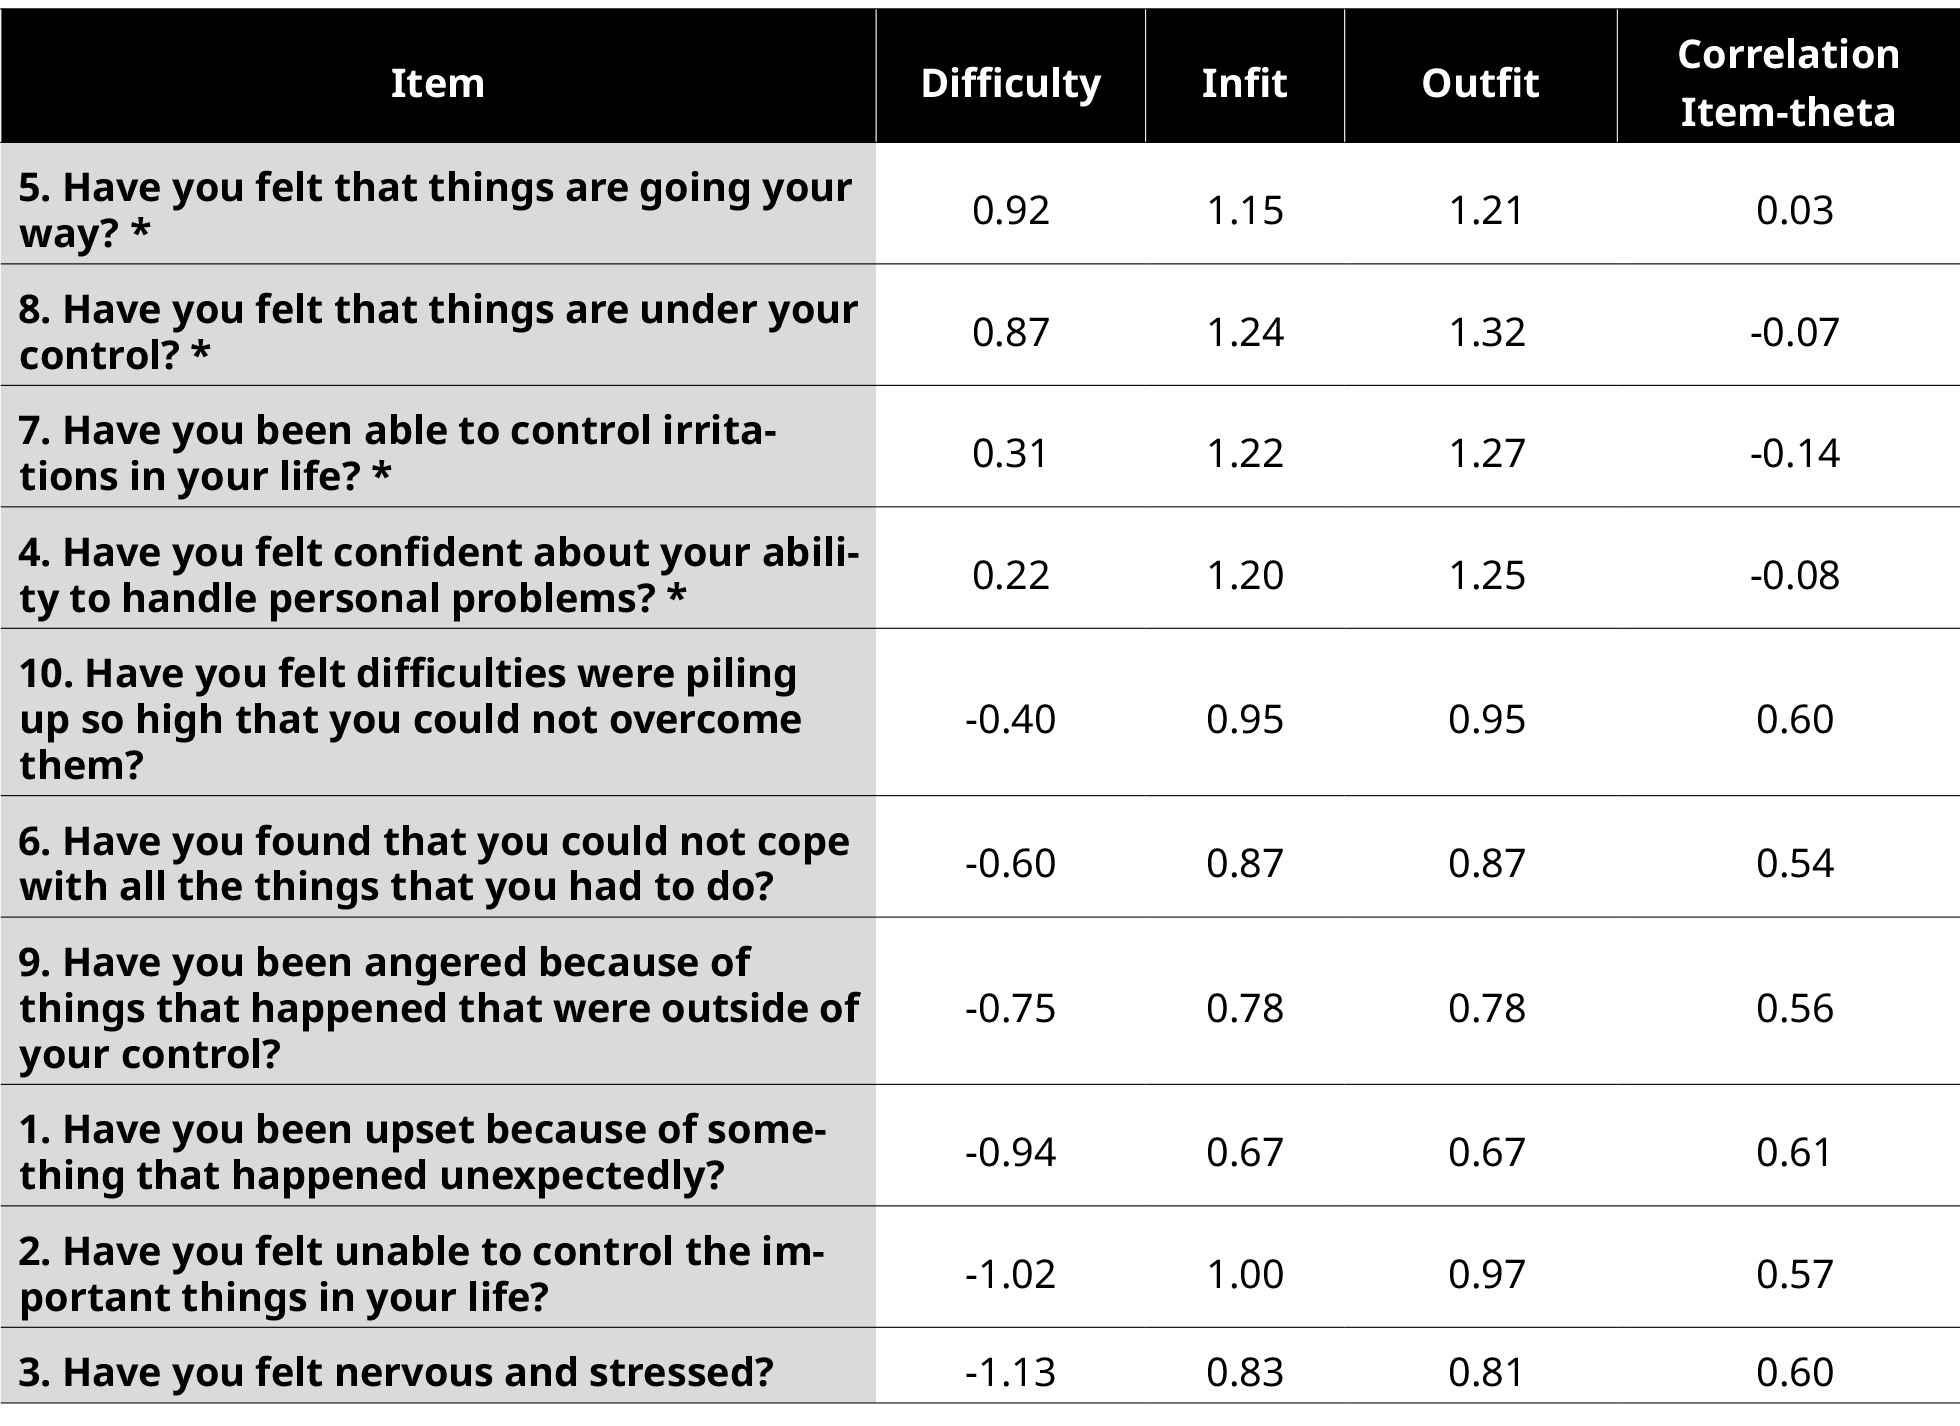Select item 7 control irritations row
This screenshot has height=1426, width=1960.
tap(980, 447)
